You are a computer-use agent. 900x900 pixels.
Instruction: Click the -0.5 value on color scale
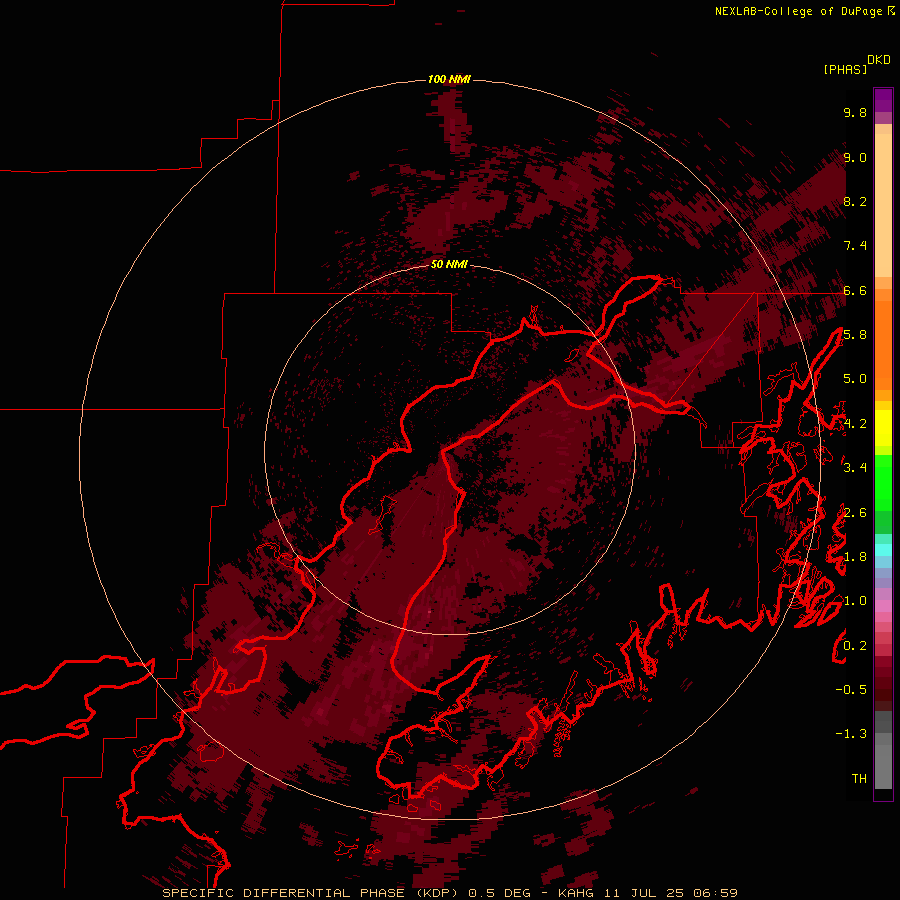pos(851,690)
